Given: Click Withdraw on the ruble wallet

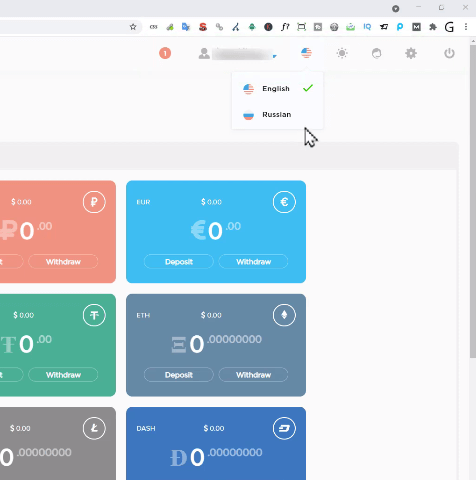Looking at the screenshot, I should 63,262.
